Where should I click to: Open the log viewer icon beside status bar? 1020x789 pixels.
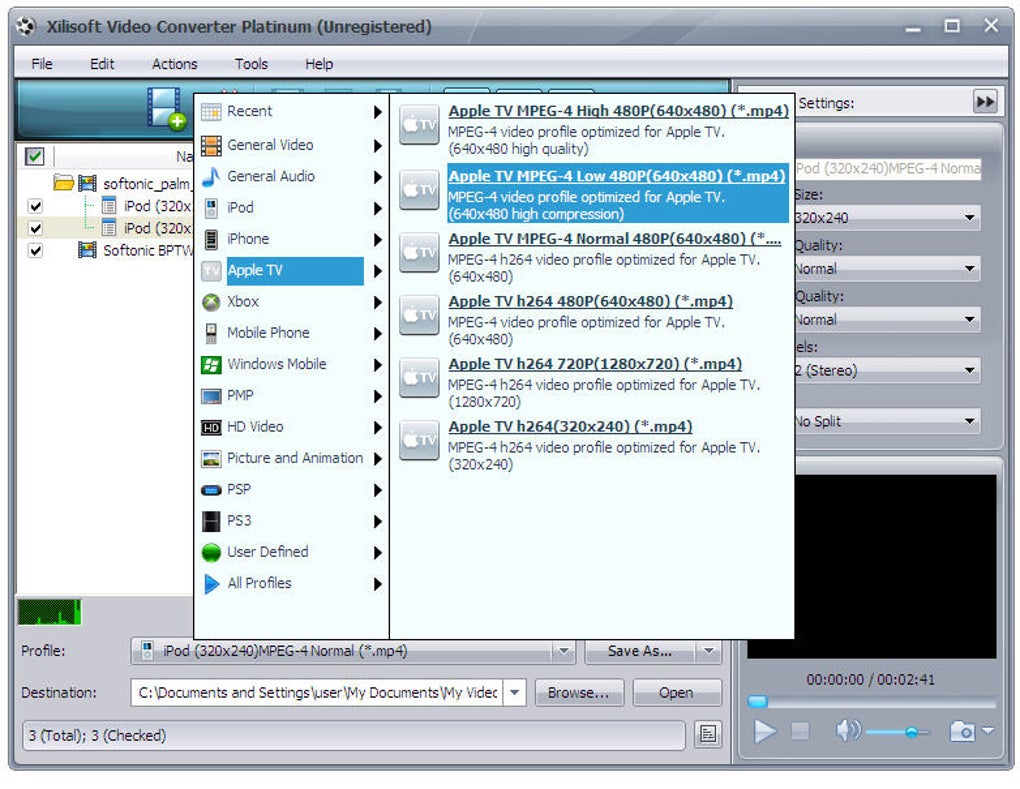tap(708, 735)
